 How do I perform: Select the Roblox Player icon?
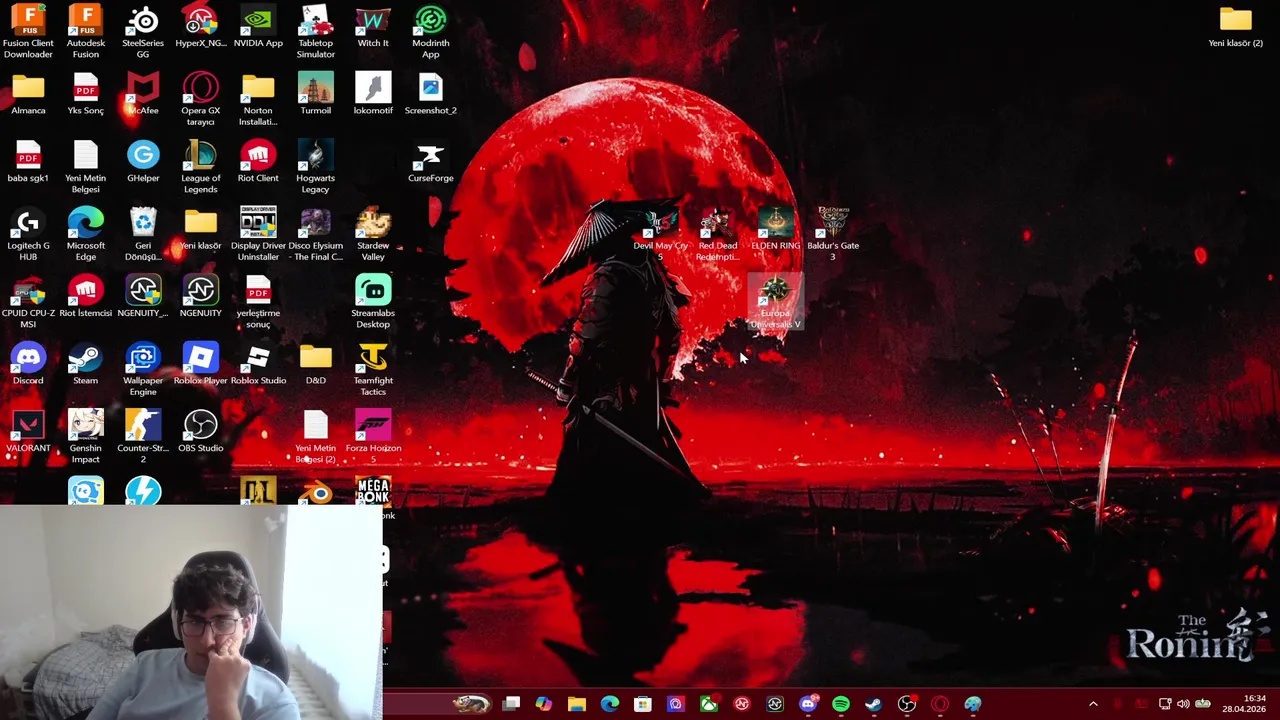201,364
